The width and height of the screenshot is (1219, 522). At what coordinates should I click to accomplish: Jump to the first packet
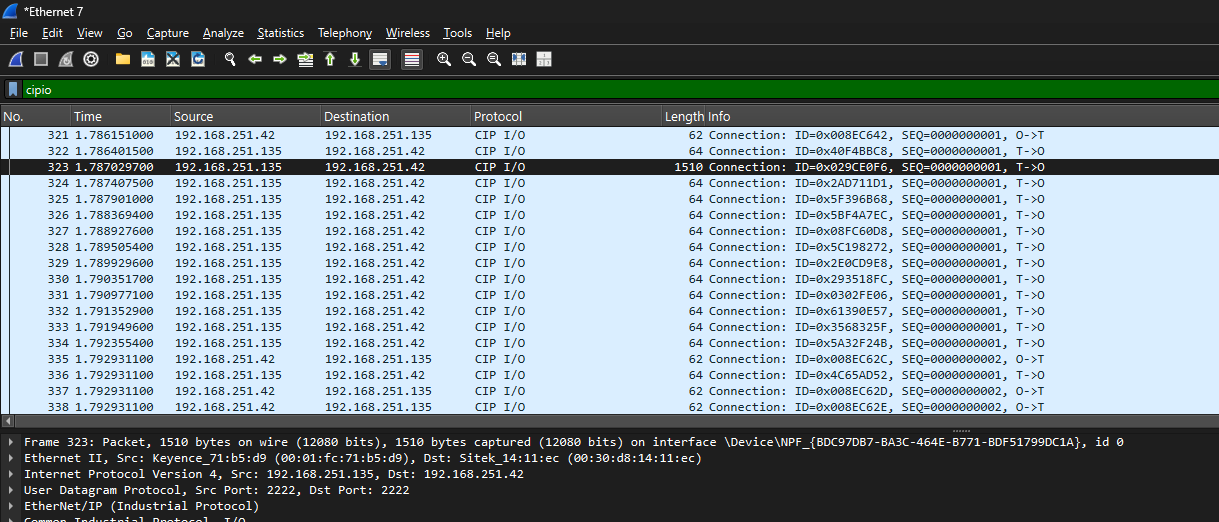click(x=330, y=59)
